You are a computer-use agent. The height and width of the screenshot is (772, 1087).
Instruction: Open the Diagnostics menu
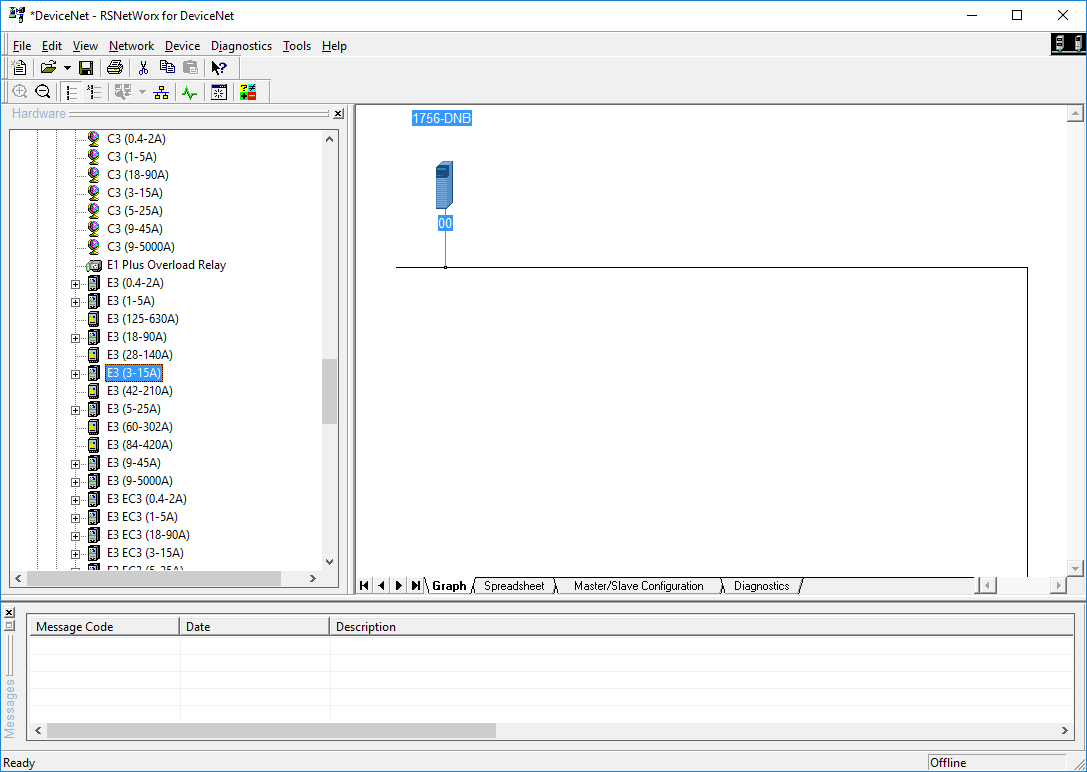[241, 46]
